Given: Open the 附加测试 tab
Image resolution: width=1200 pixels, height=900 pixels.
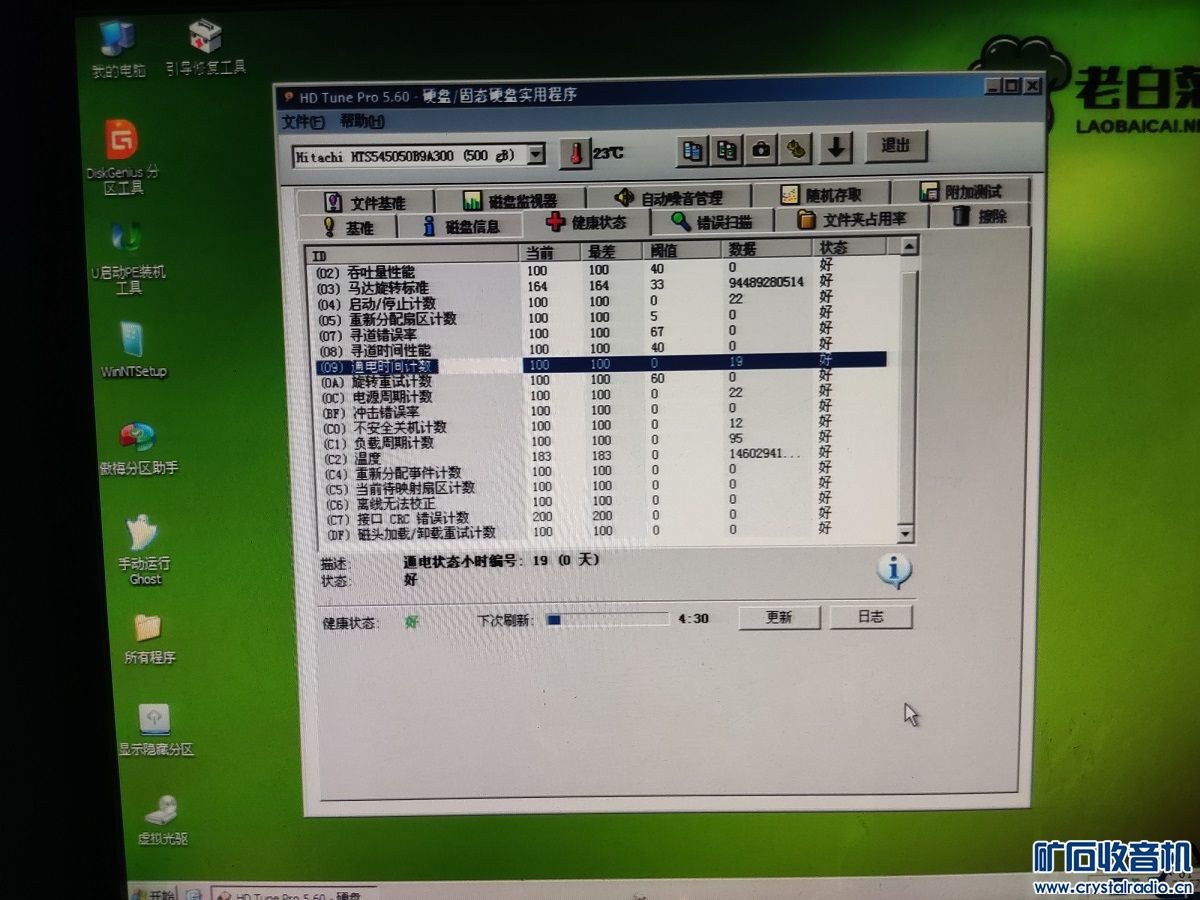Looking at the screenshot, I should 960,191.
